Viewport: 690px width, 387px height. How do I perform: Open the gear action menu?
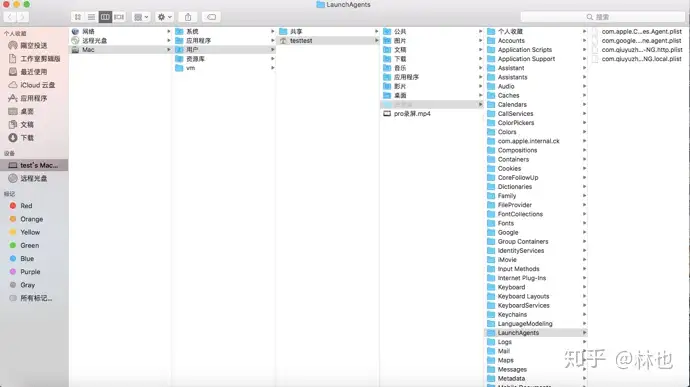point(164,17)
